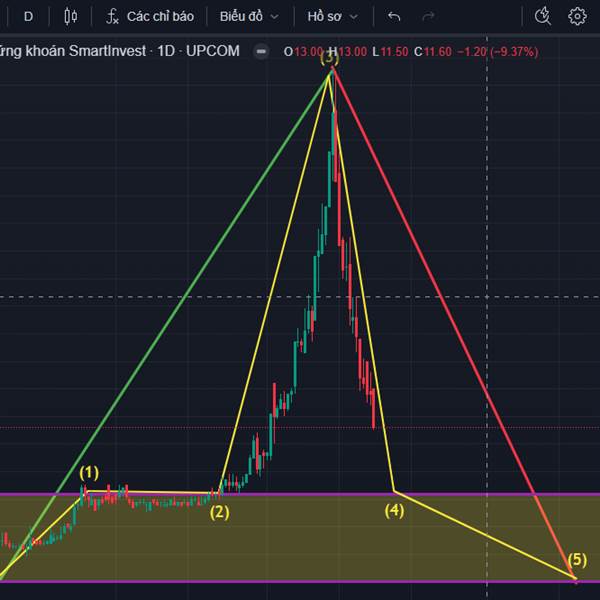
Task: Select wave label (1) on chart
Action: click(89, 473)
